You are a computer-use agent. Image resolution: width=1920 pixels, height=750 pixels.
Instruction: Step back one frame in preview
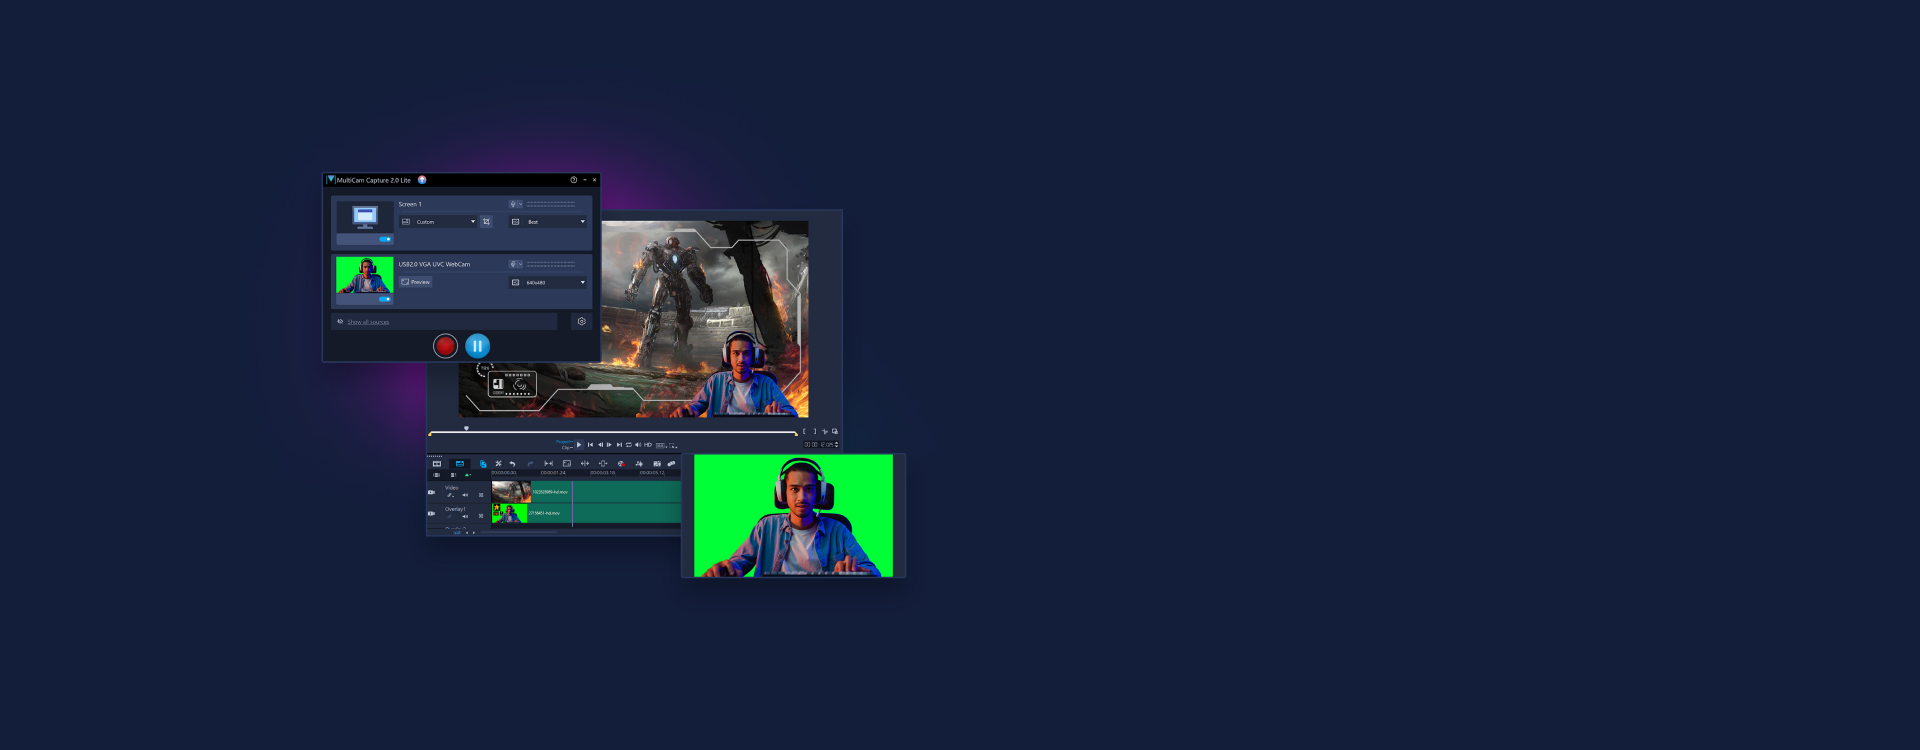(x=600, y=445)
